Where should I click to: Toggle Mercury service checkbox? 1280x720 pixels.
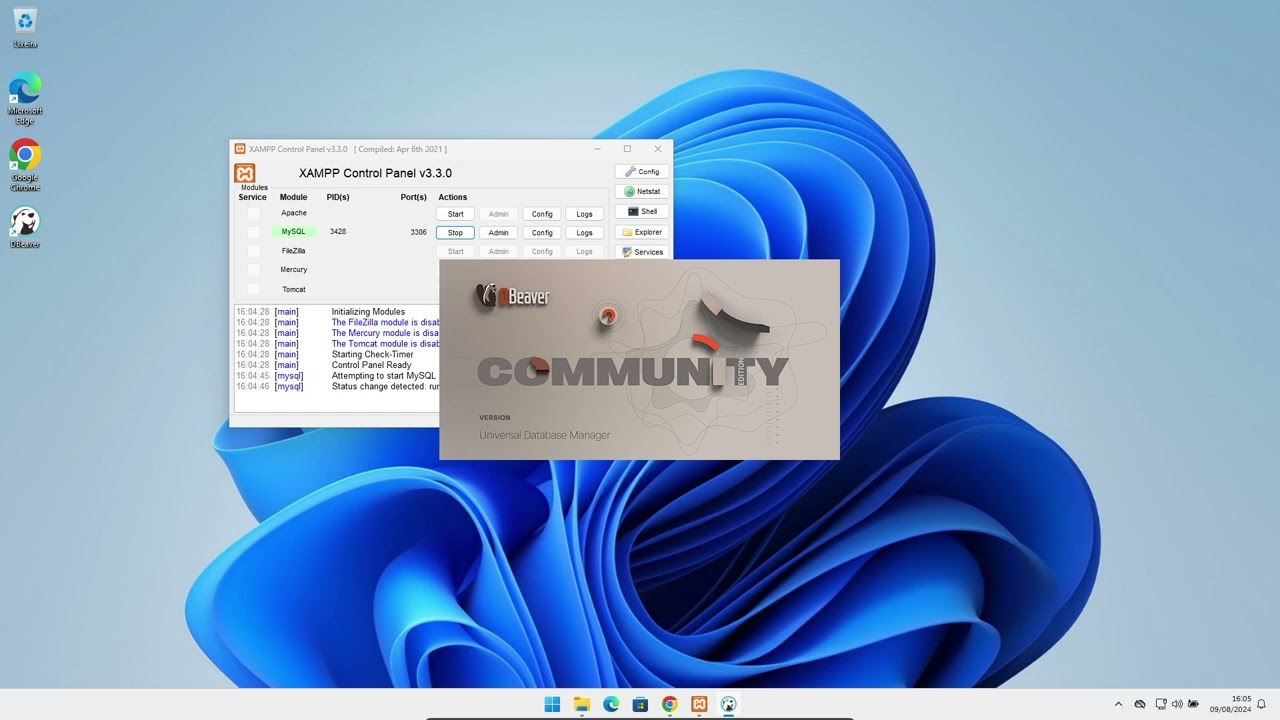pos(253,270)
